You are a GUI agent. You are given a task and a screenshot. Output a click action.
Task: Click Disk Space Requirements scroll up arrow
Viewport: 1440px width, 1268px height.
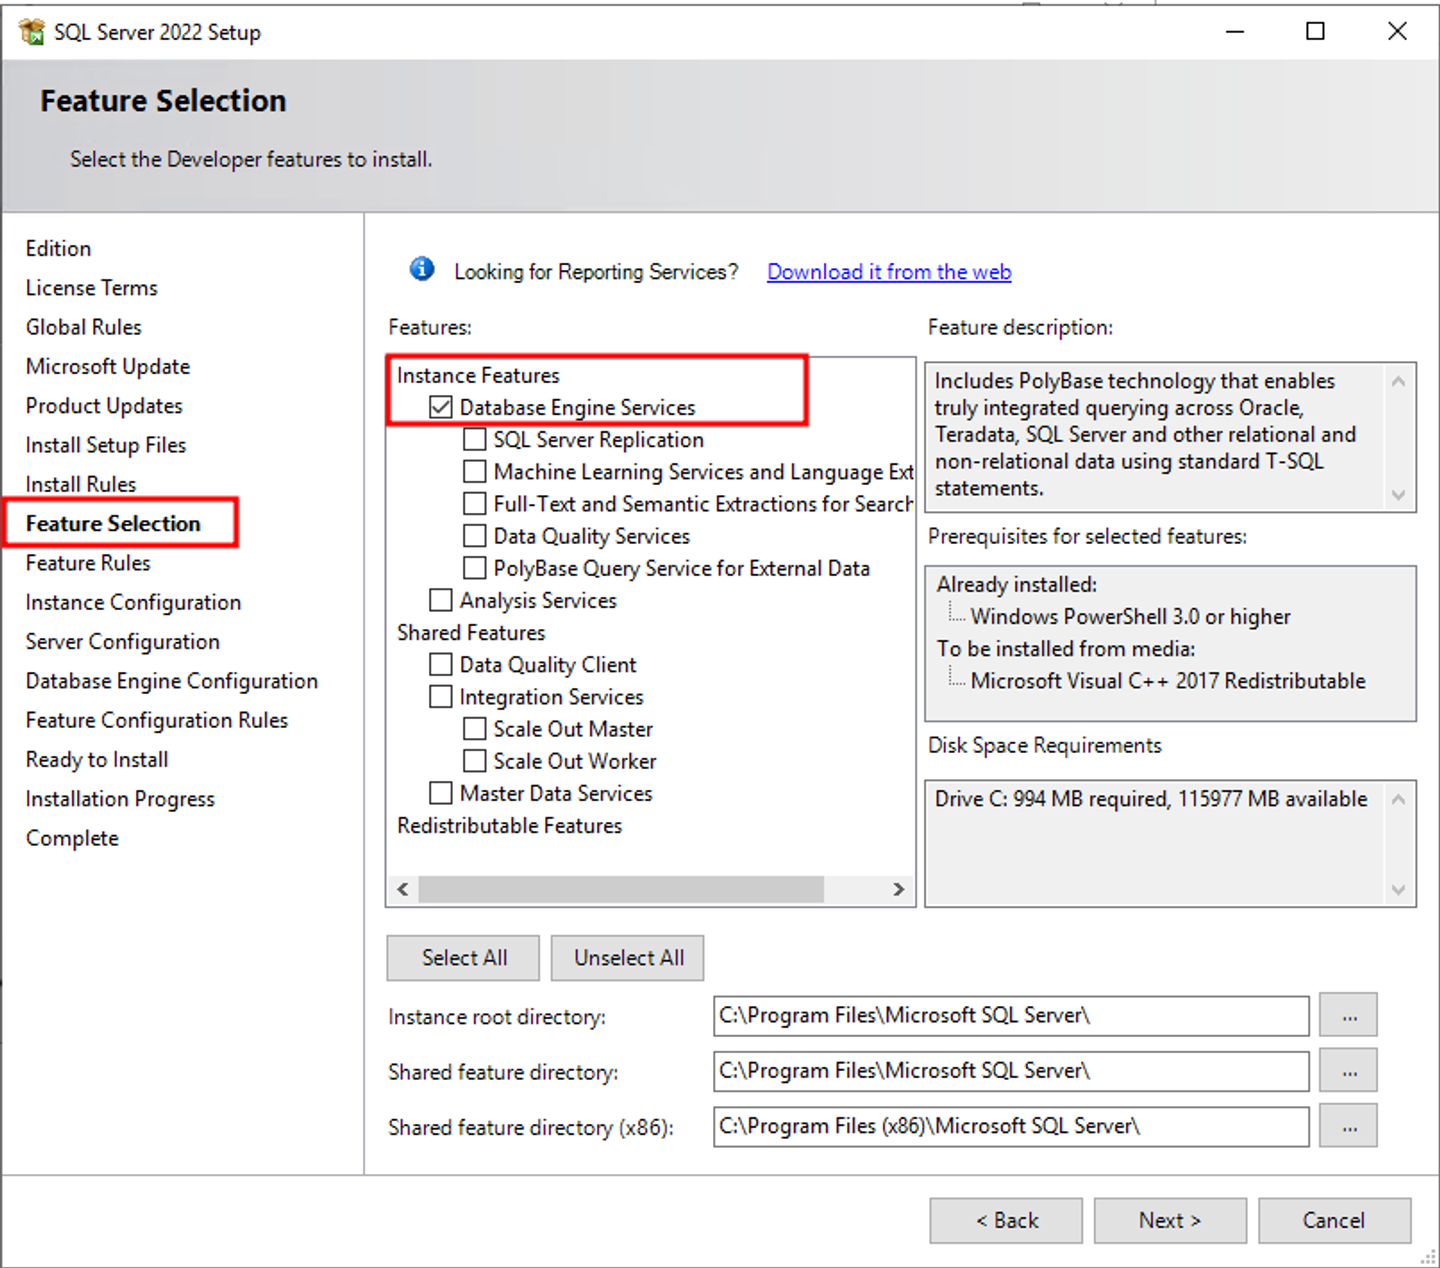click(1398, 799)
